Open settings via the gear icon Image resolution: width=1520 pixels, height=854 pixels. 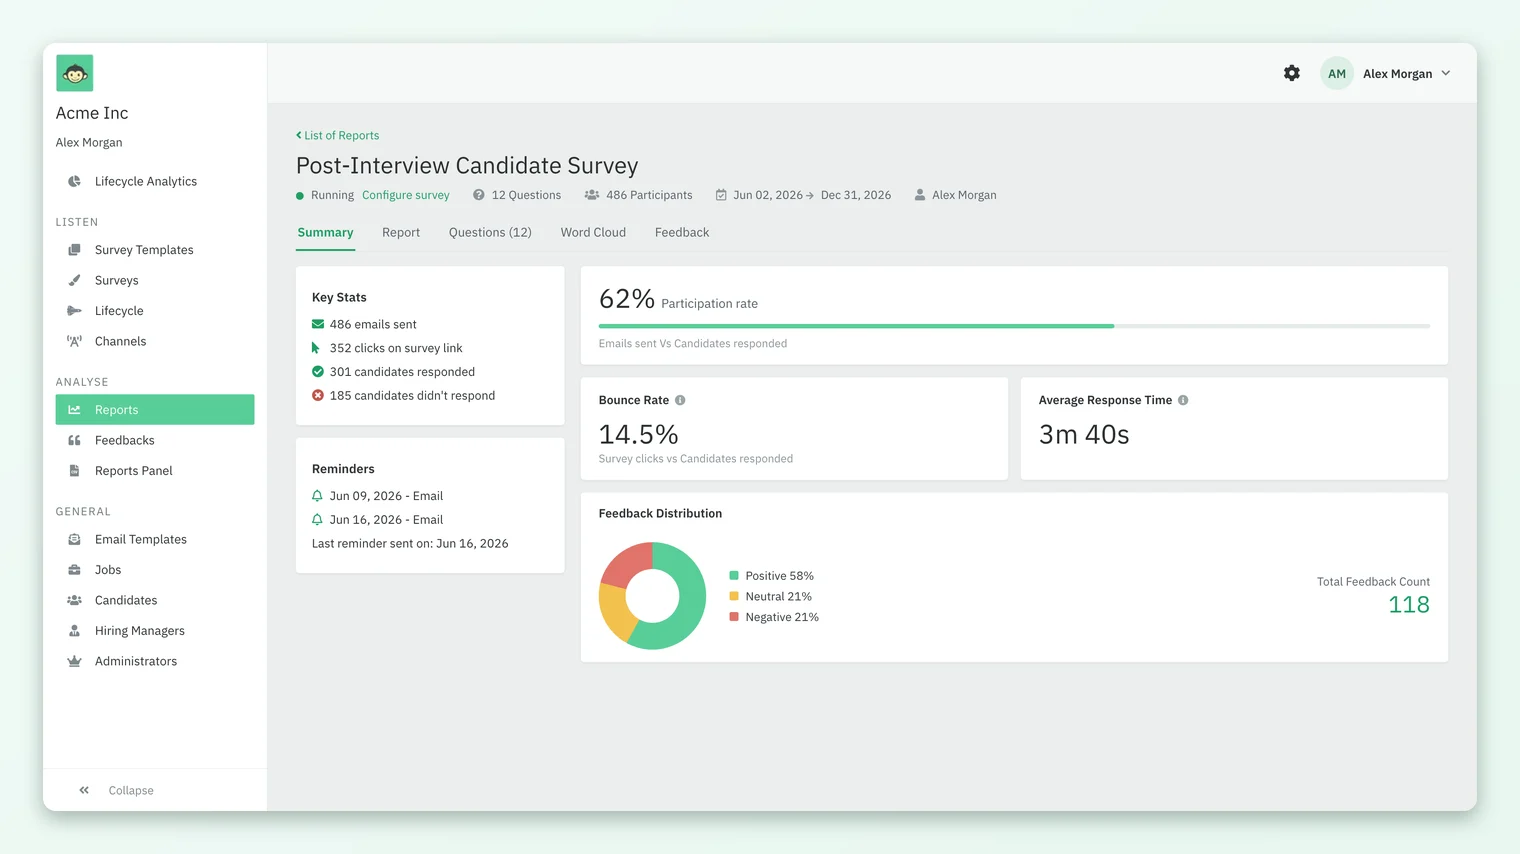[x=1292, y=73]
